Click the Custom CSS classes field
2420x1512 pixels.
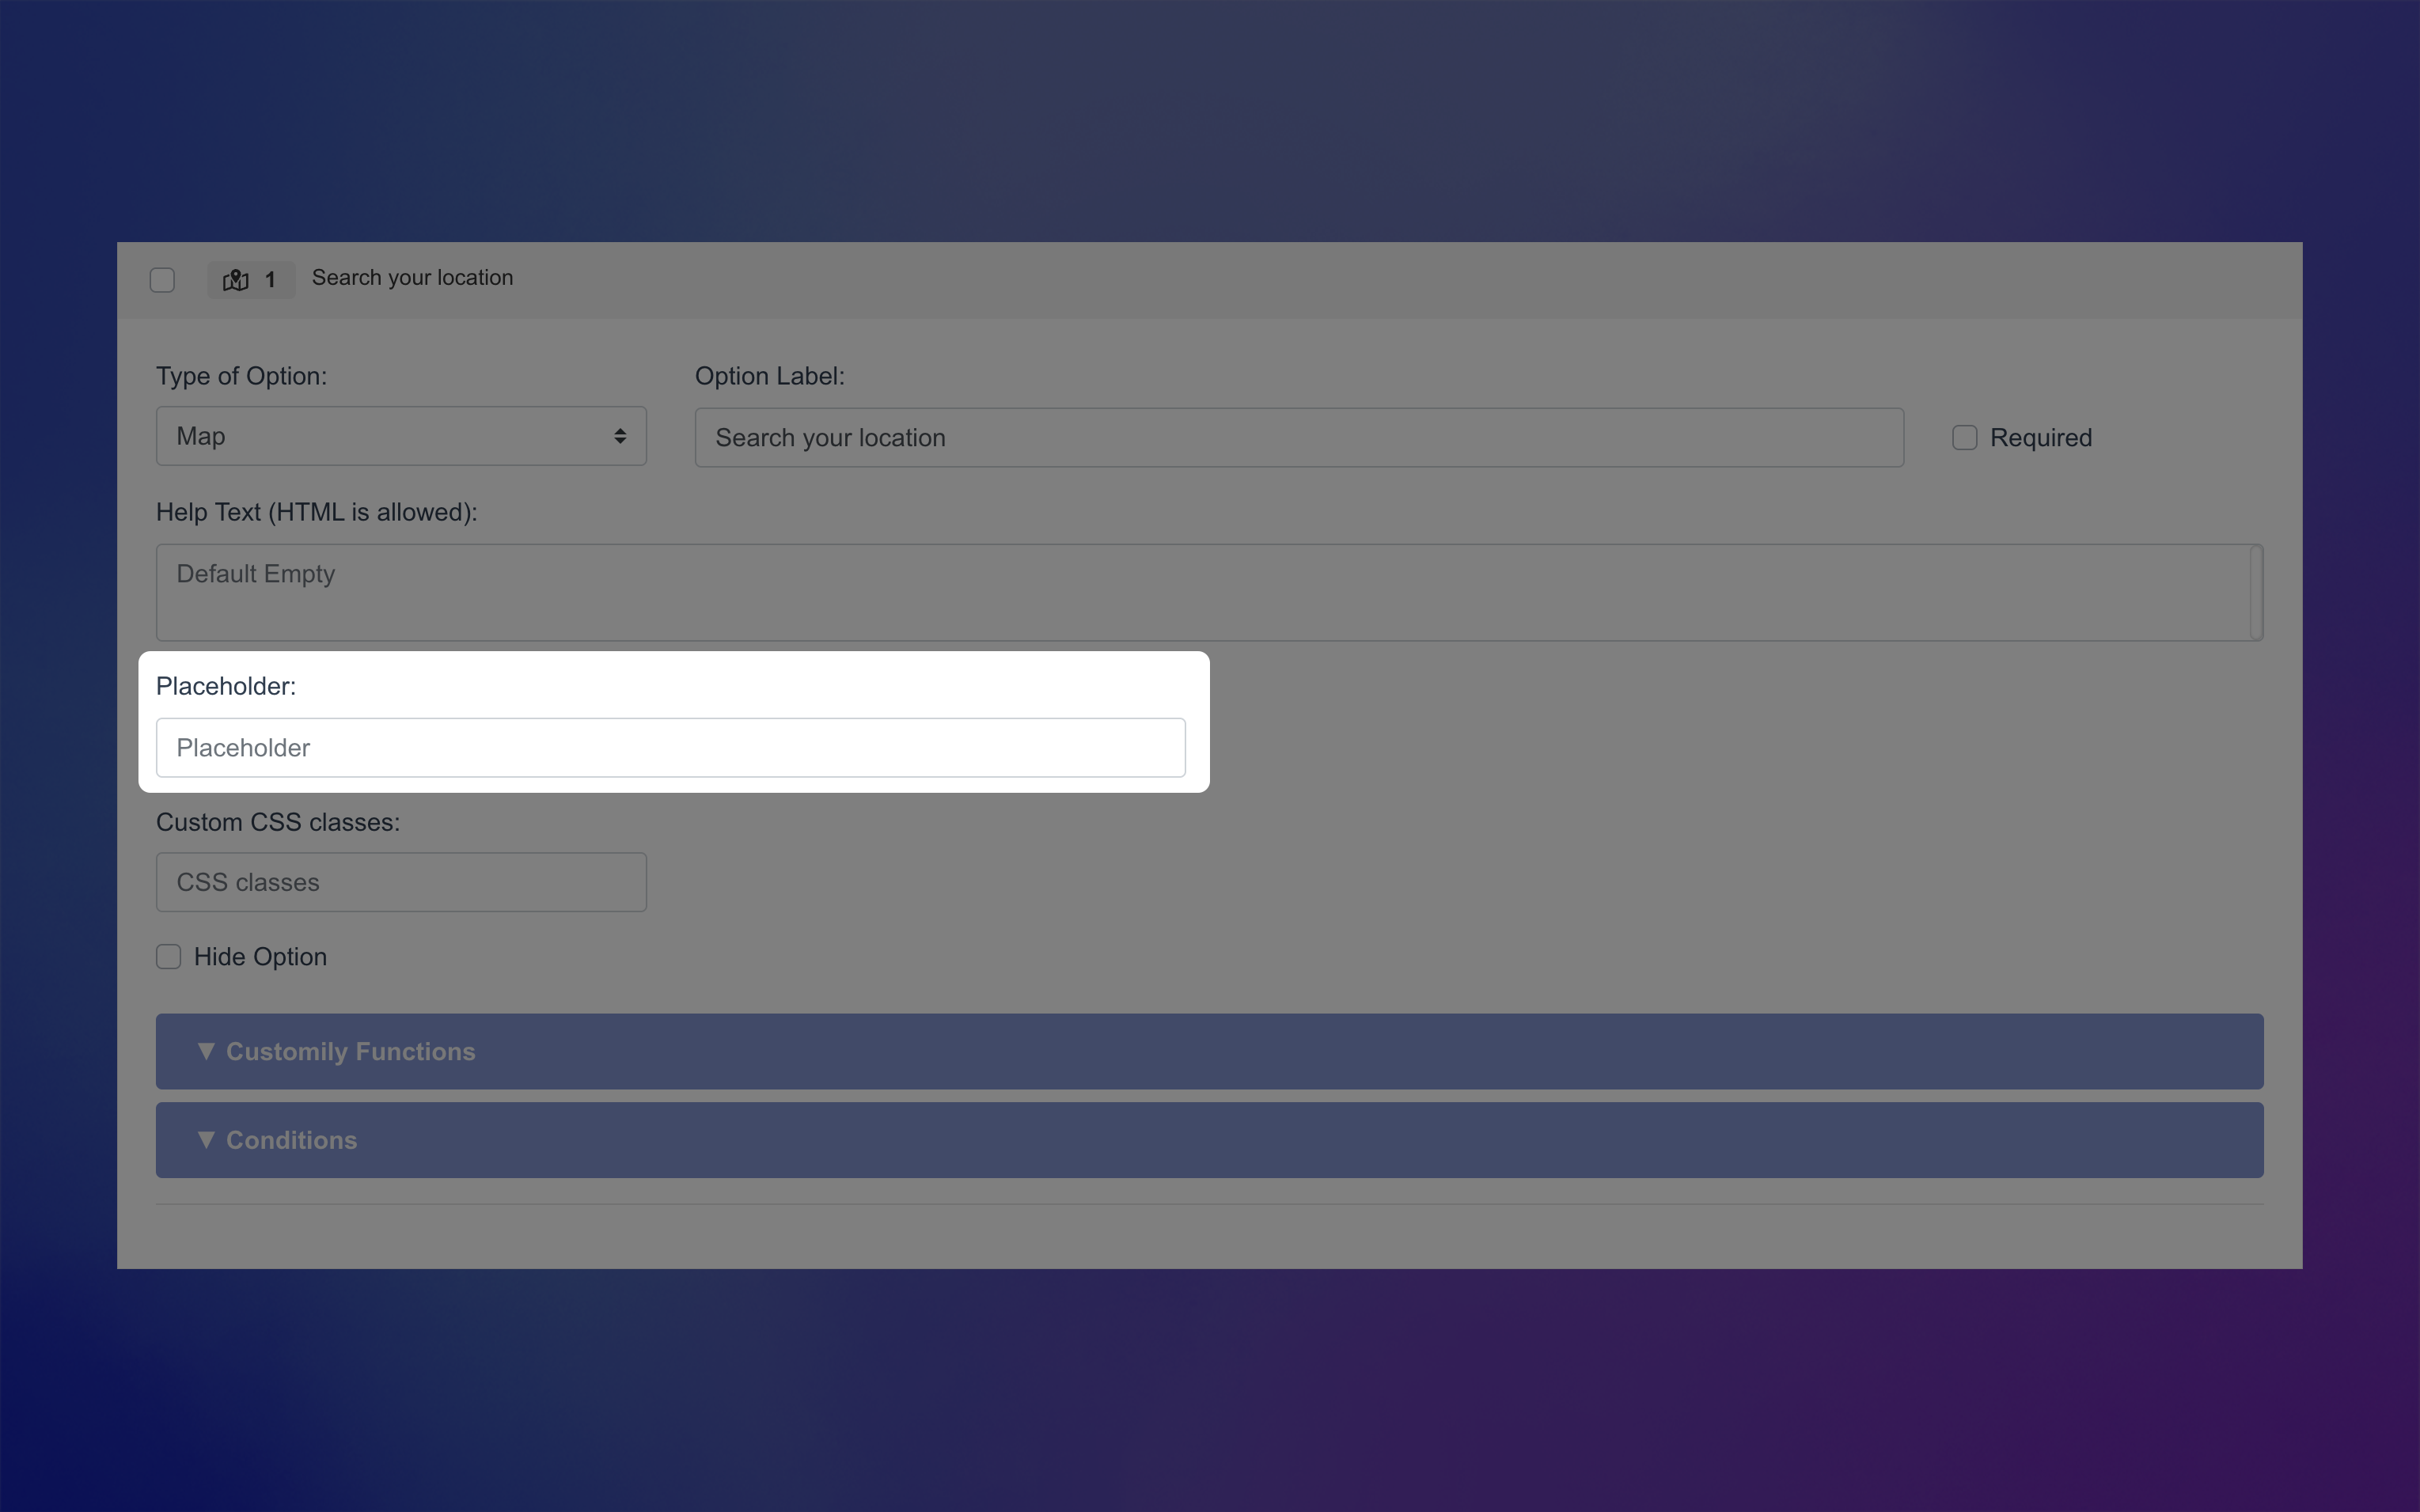click(400, 882)
